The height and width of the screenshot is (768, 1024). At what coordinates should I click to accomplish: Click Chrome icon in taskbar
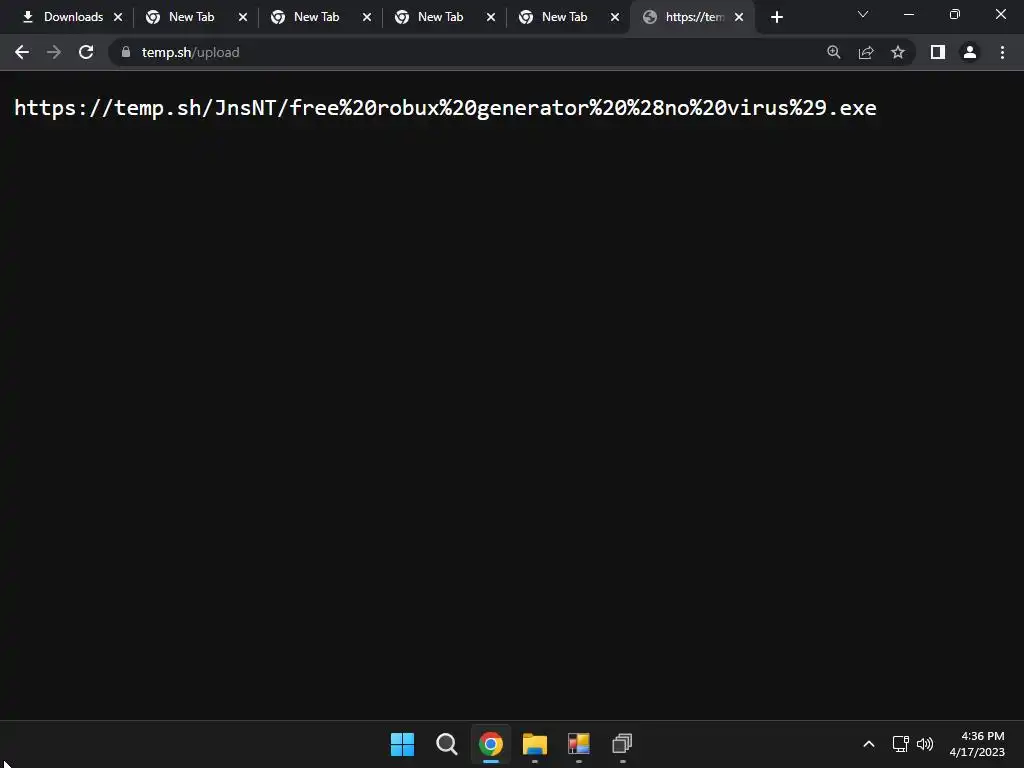tap(490, 744)
